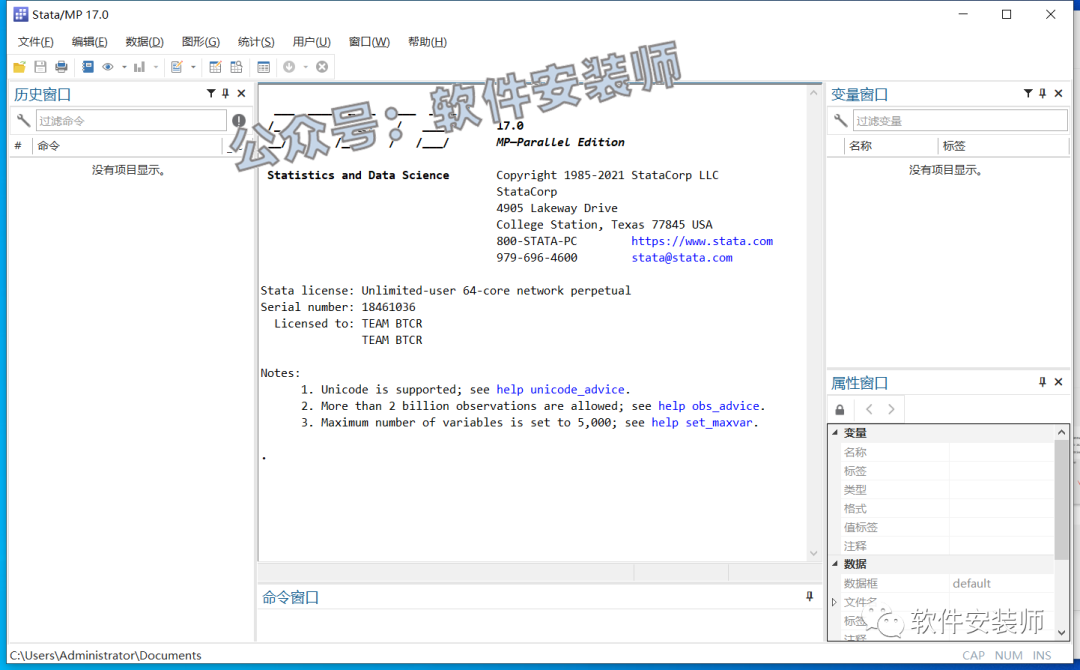1080x670 pixels.
Task: Open the 图形(G) menu
Action: click(200, 42)
